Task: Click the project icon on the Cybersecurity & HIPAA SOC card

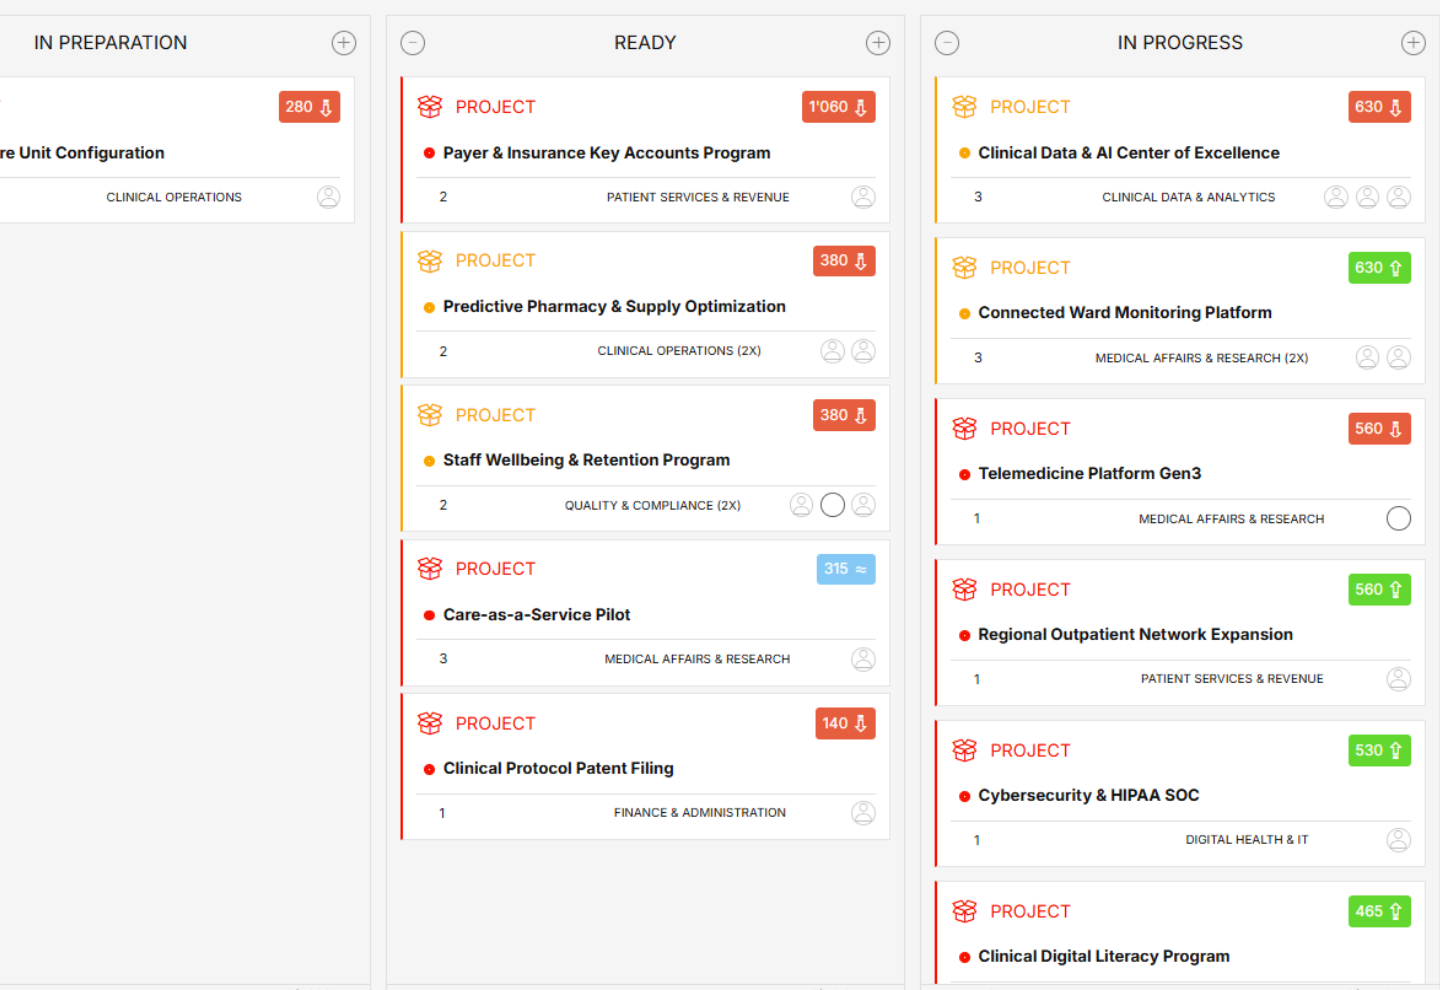Action: pos(964,751)
